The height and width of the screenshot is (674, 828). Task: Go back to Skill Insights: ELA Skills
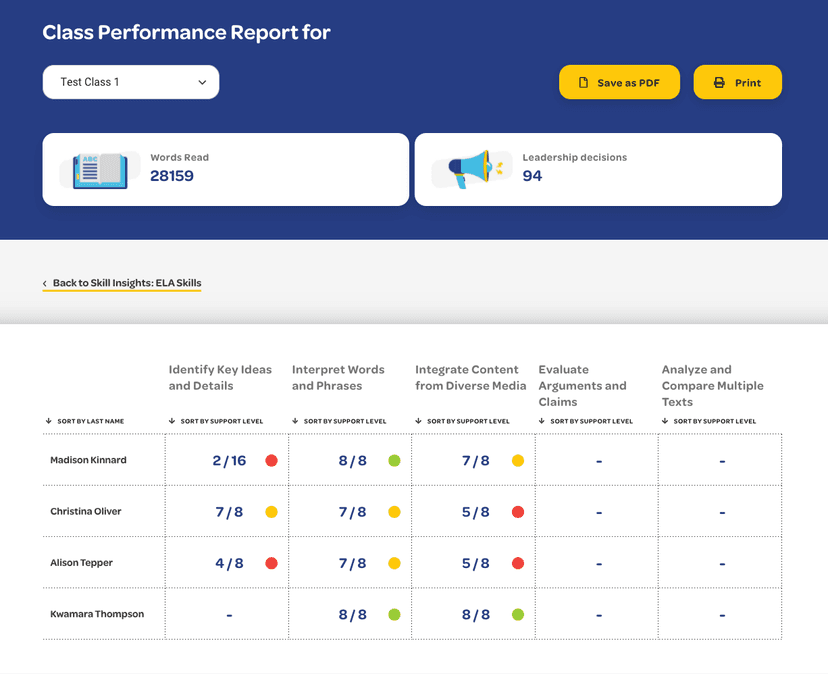pyautogui.click(x=126, y=284)
